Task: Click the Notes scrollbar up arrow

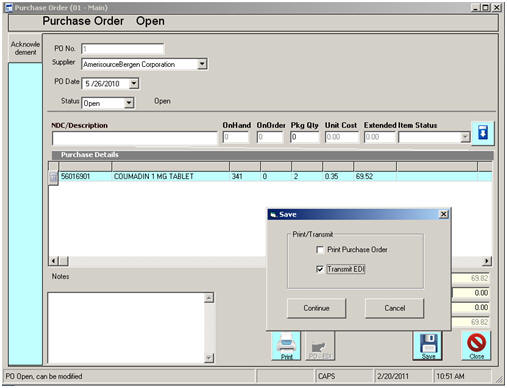Action: pyautogui.click(x=209, y=298)
